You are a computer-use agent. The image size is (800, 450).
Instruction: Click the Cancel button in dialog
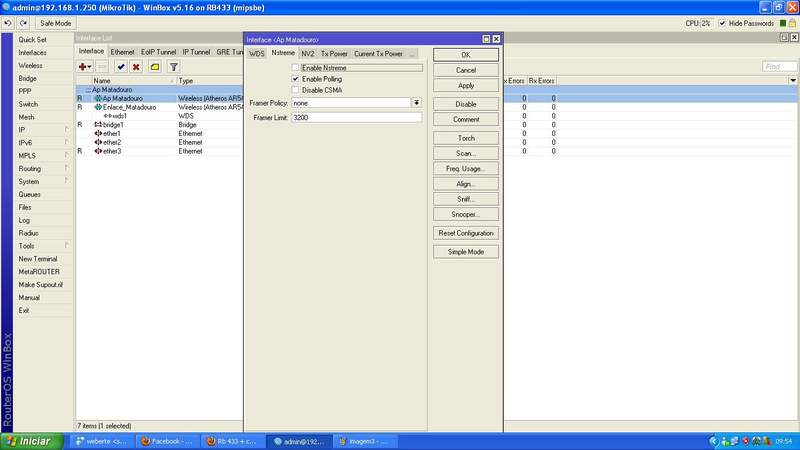pos(466,70)
